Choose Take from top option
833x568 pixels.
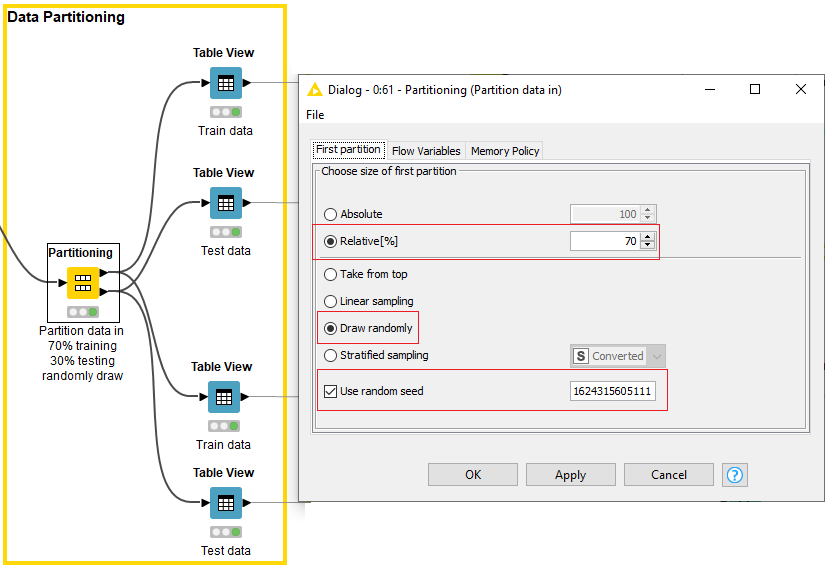[x=330, y=274]
